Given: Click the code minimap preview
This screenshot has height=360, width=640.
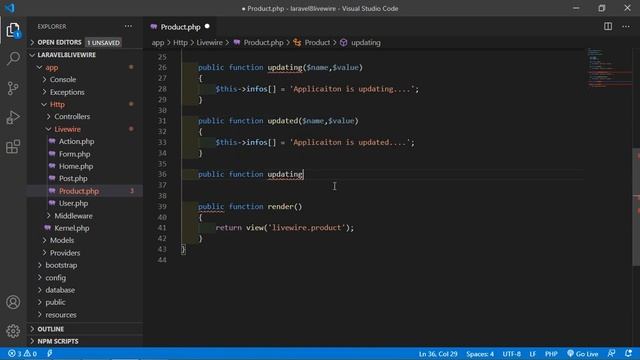Looking at the screenshot, I should pos(609,67).
